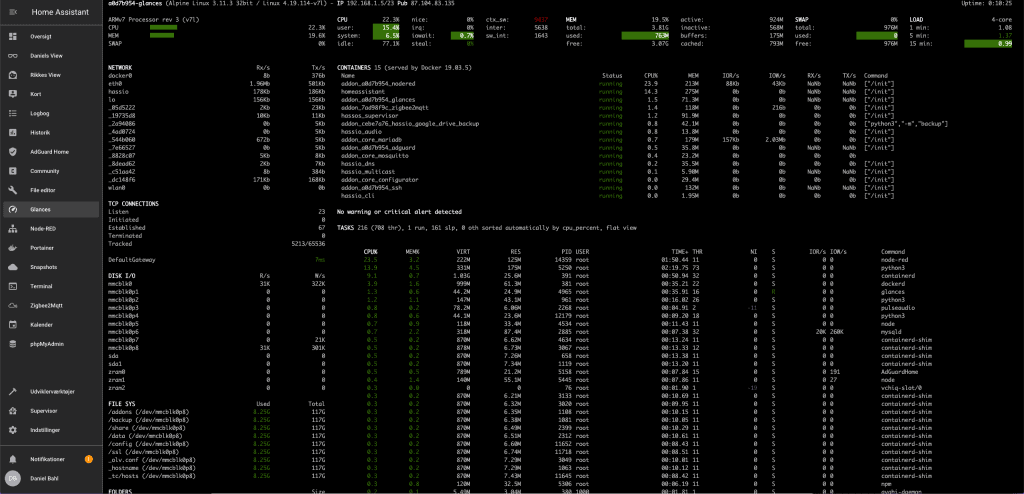Click the No warning or critical alert message
The width and height of the screenshot is (1024, 494).
click(399, 212)
